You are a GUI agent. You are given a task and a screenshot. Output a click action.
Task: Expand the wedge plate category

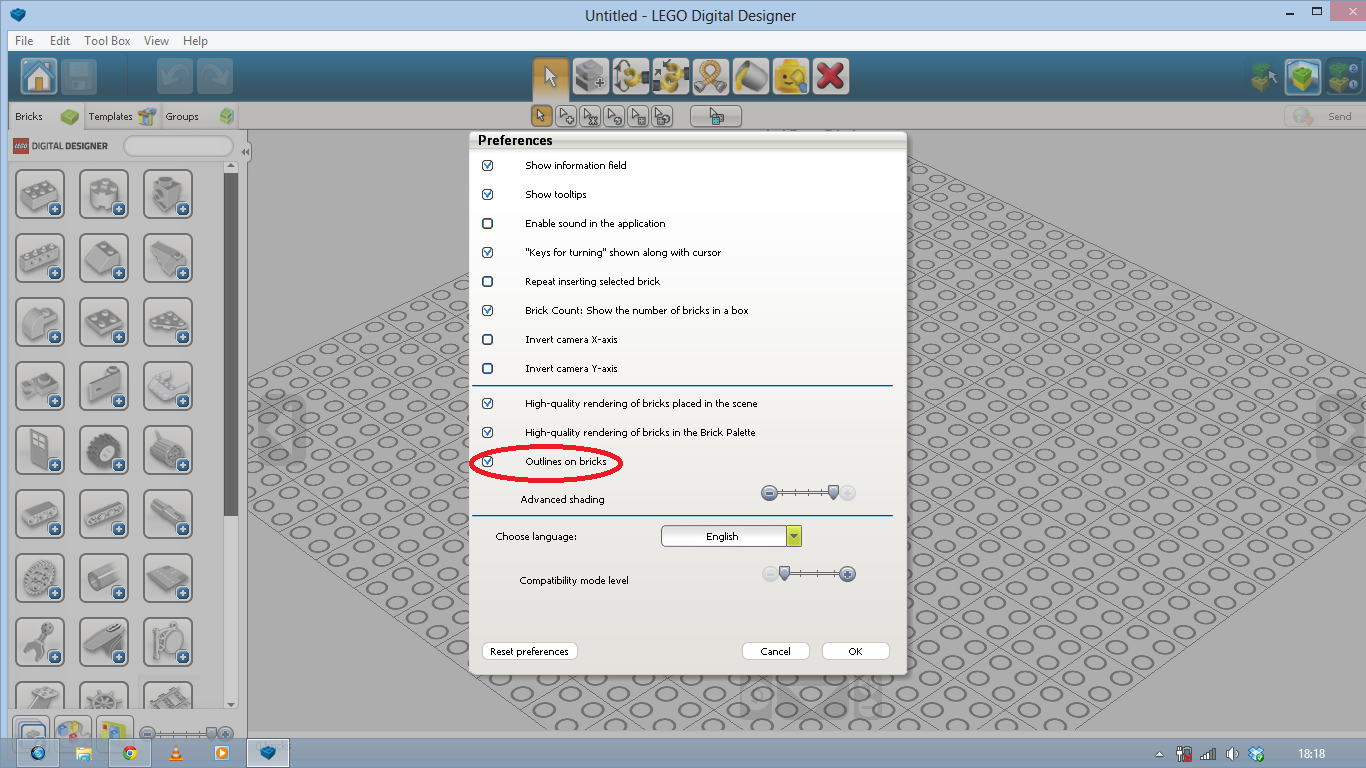(x=168, y=322)
